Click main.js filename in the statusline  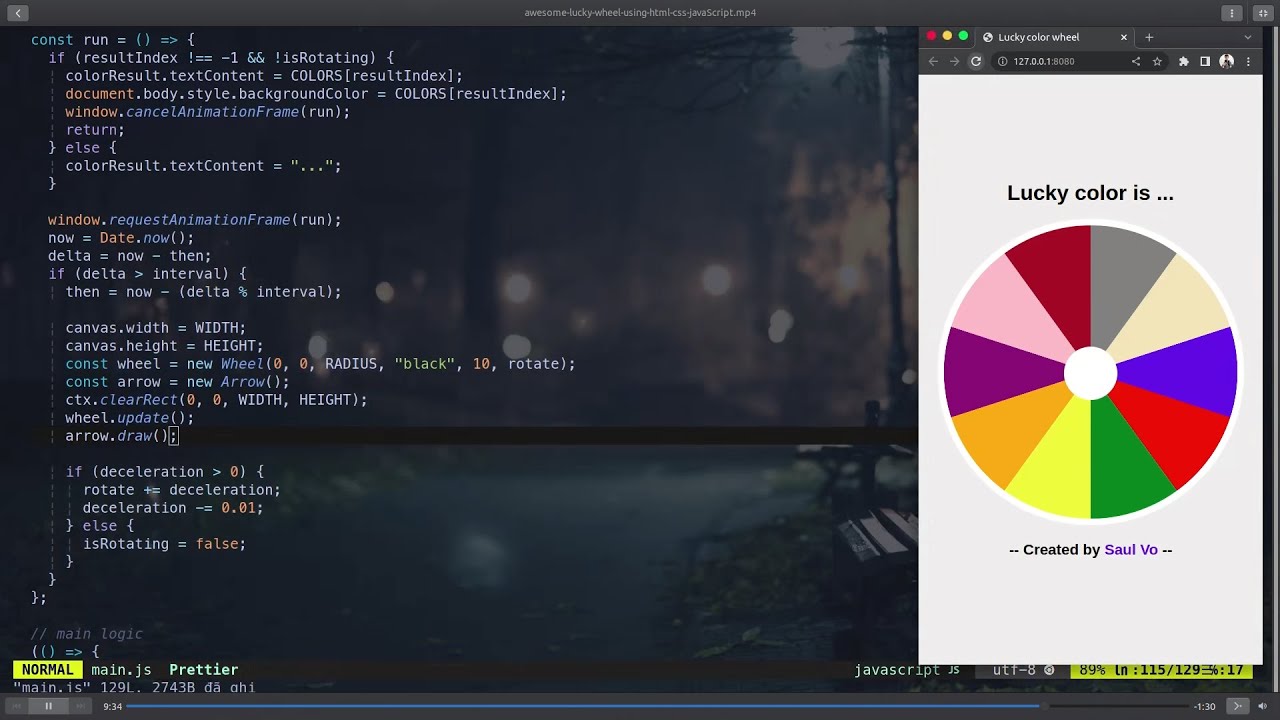click(x=121, y=670)
